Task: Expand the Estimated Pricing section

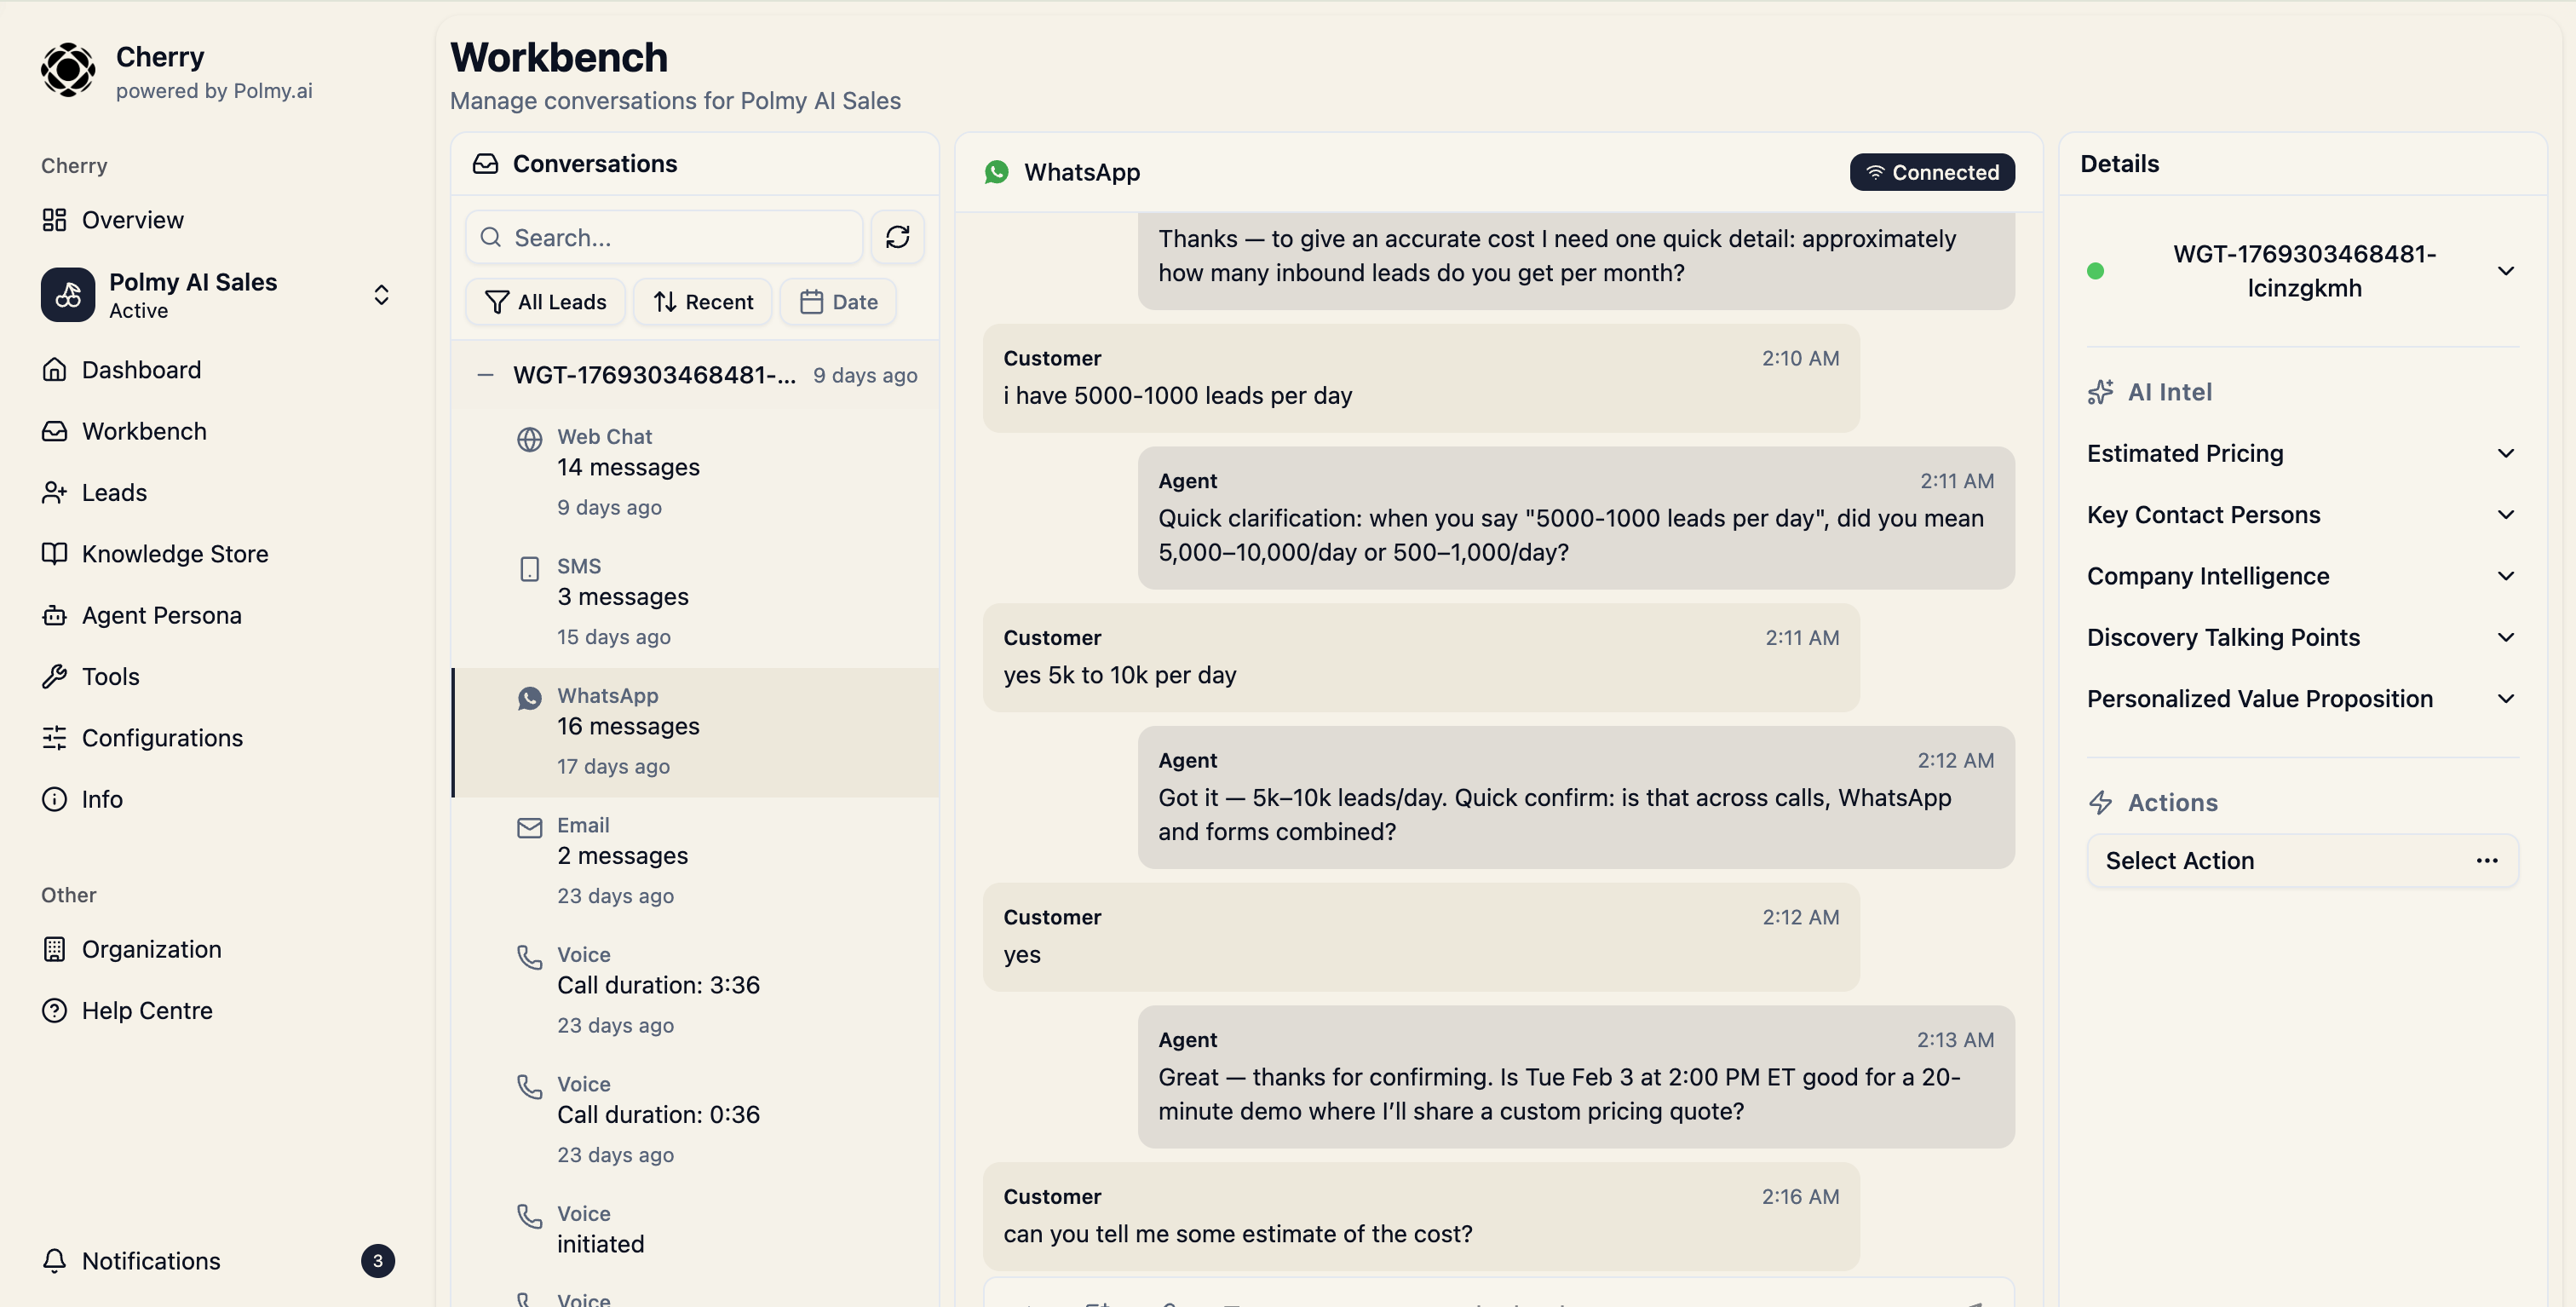Action: click(x=2506, y=453)
